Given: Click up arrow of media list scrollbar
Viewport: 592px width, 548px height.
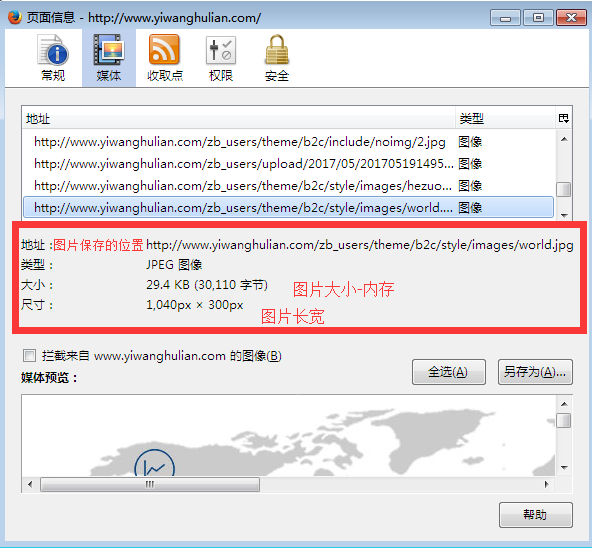Looking at the screenshot, I should (x=564, y=139).
